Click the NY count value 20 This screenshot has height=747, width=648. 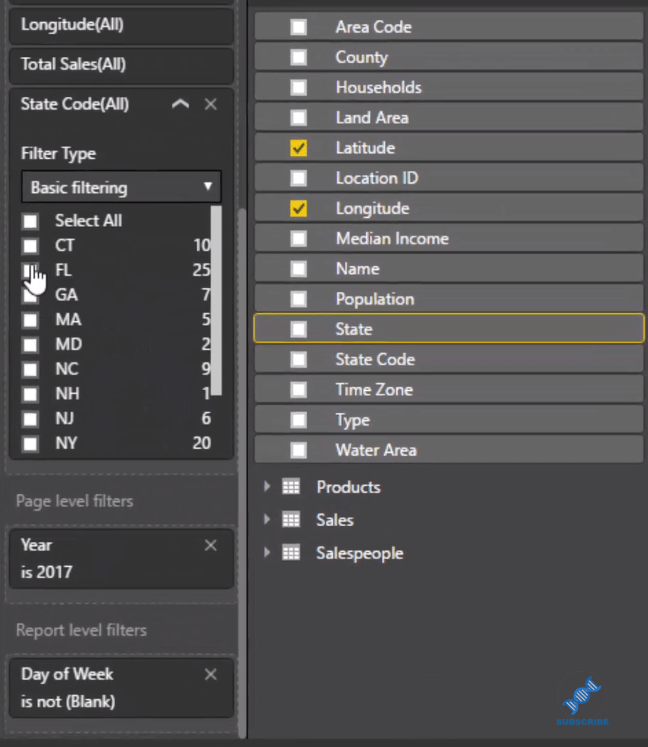[x=202, y=443]
